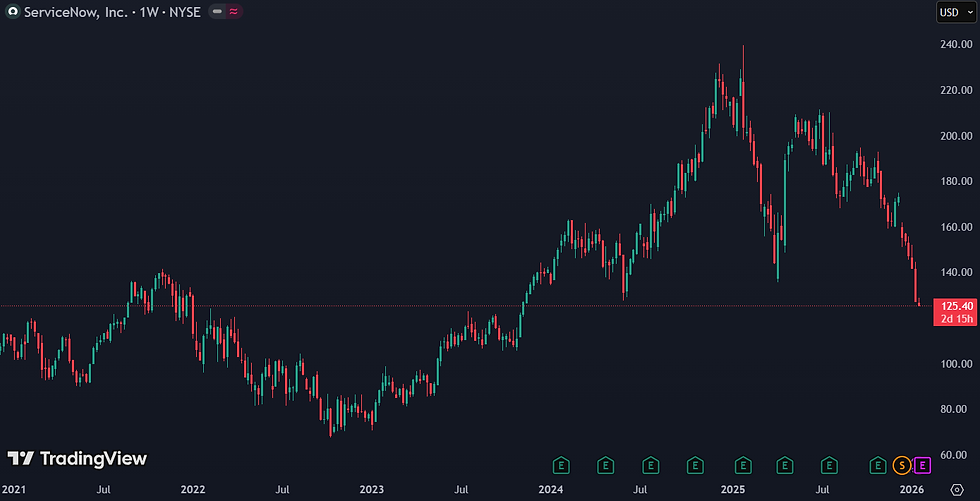Click the 240.00 price axis label
The height and width of the screenshot is (501, 980).
957,44
